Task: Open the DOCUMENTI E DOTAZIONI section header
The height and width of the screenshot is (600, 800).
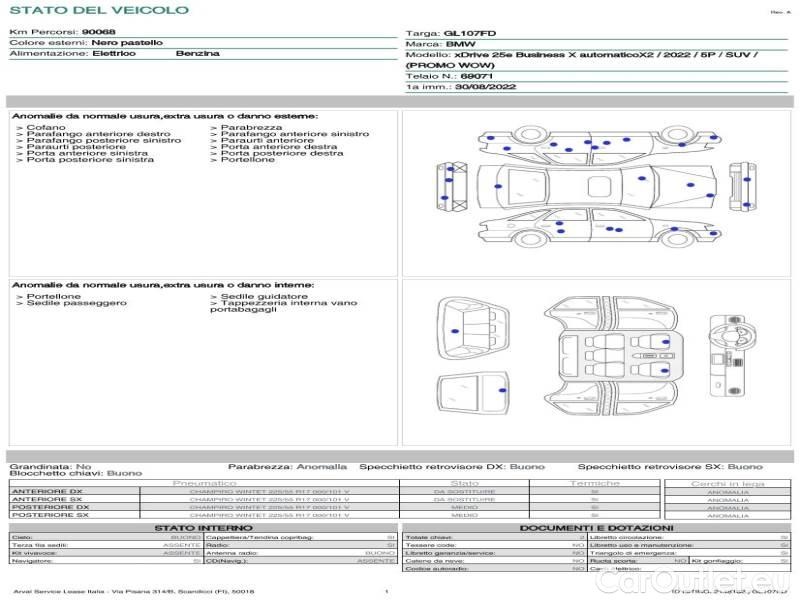Action: pyautogui.click(x=596, y=527)
